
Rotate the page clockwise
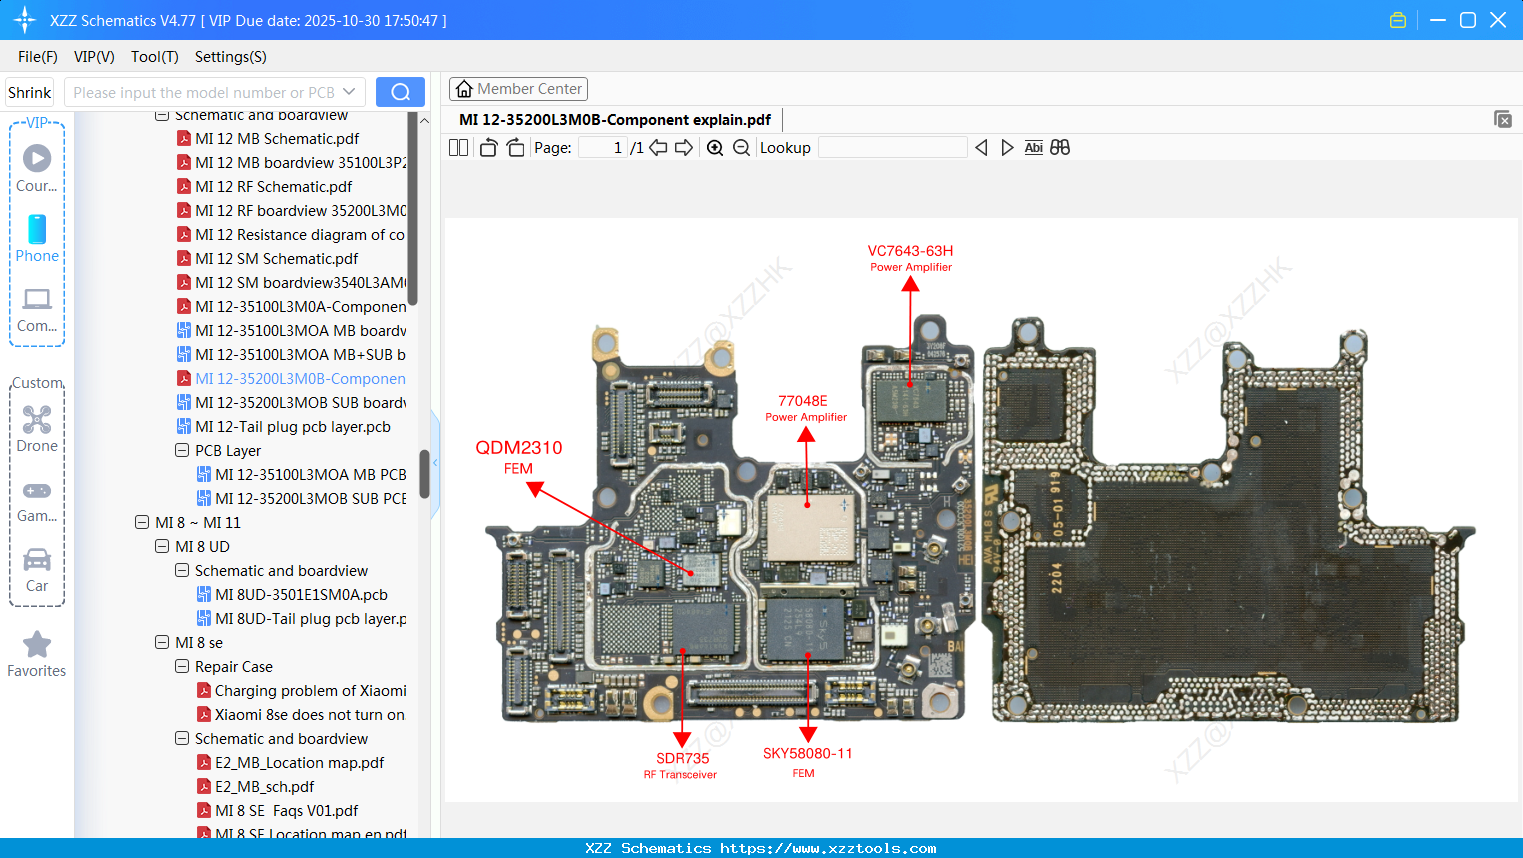click(514, 147)
